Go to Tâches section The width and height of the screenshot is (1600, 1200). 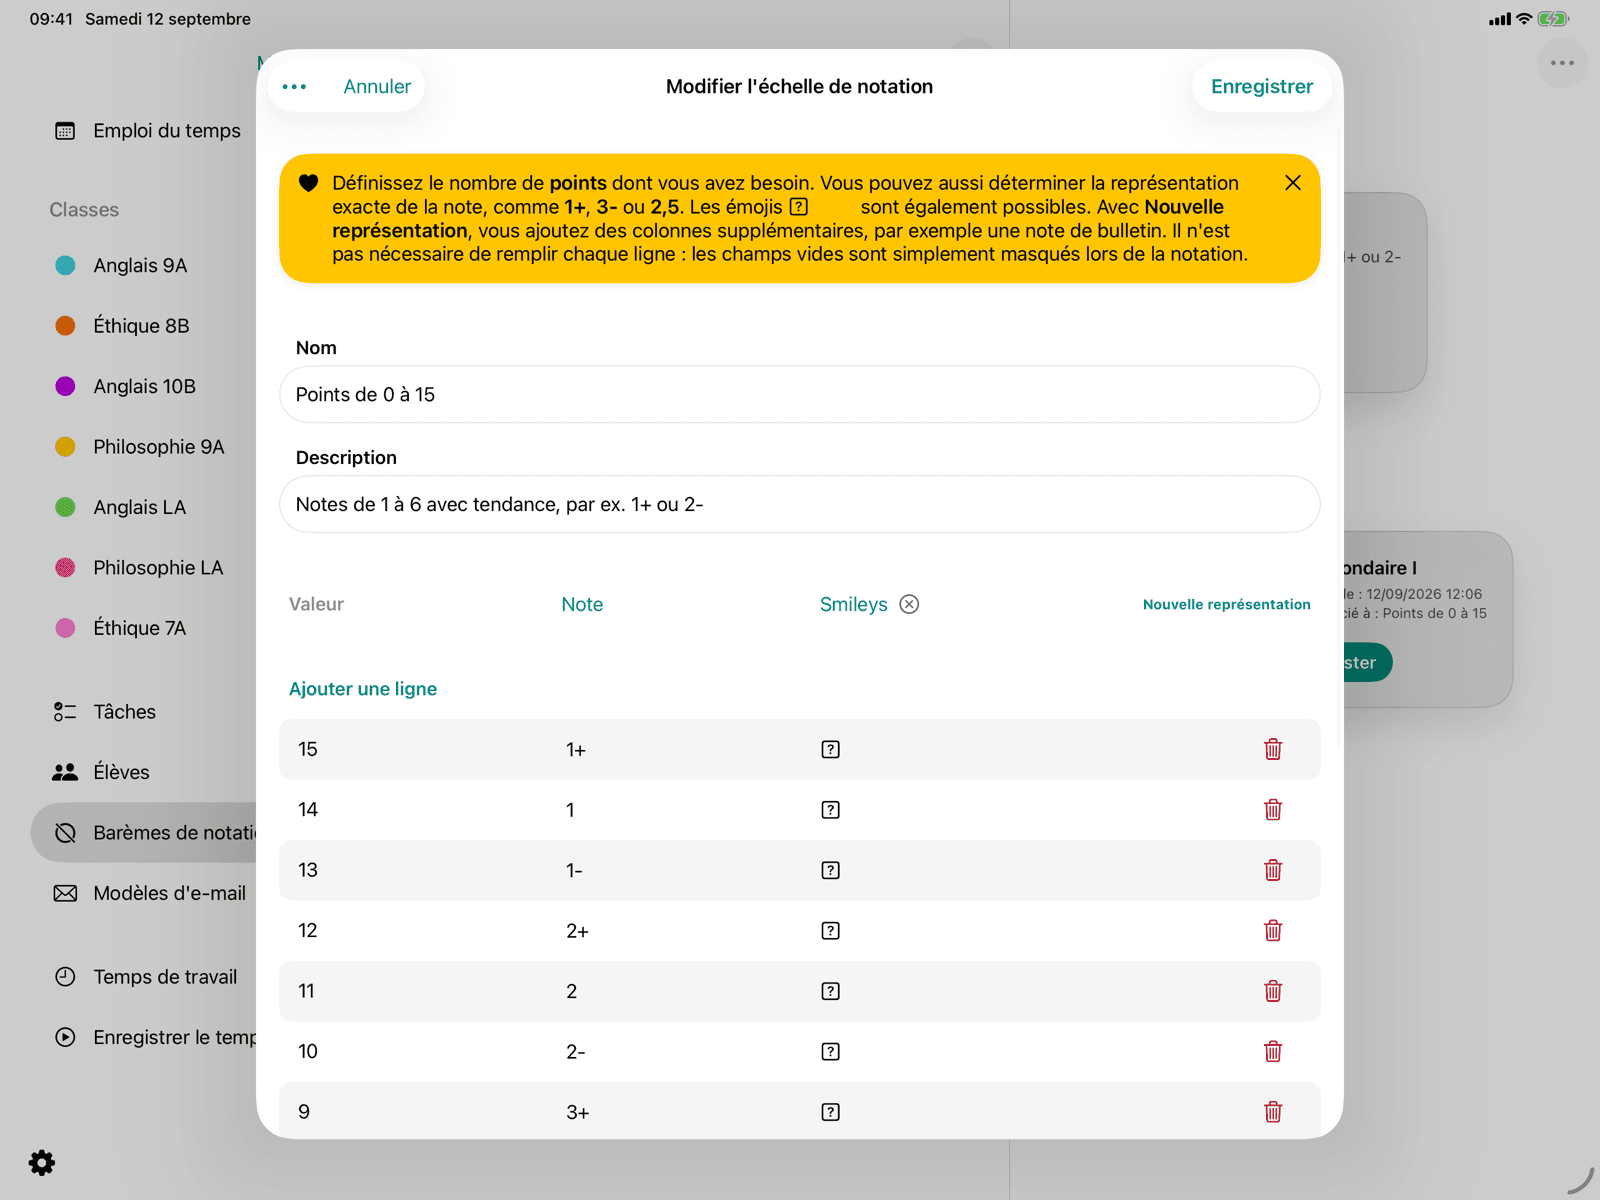pos(105,712)
